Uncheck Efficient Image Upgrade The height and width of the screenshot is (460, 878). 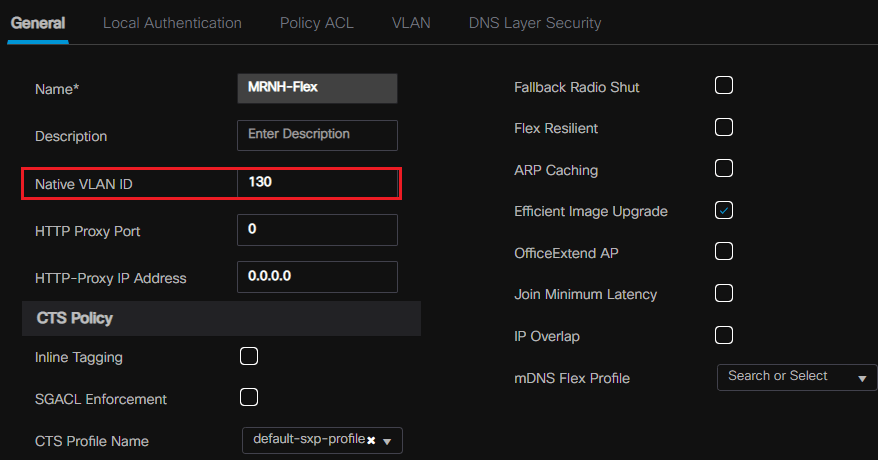tap(724, 210)
